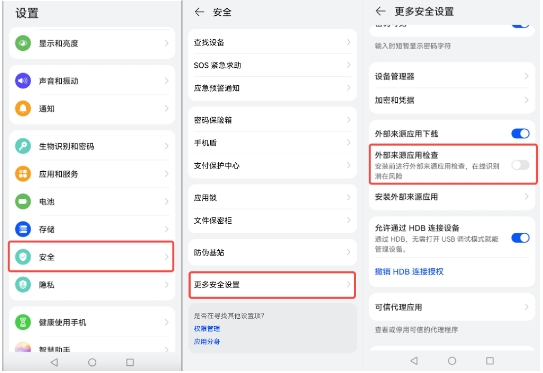Tap the Sound and vibration (声音和振动) row chevron

[167, 81]
